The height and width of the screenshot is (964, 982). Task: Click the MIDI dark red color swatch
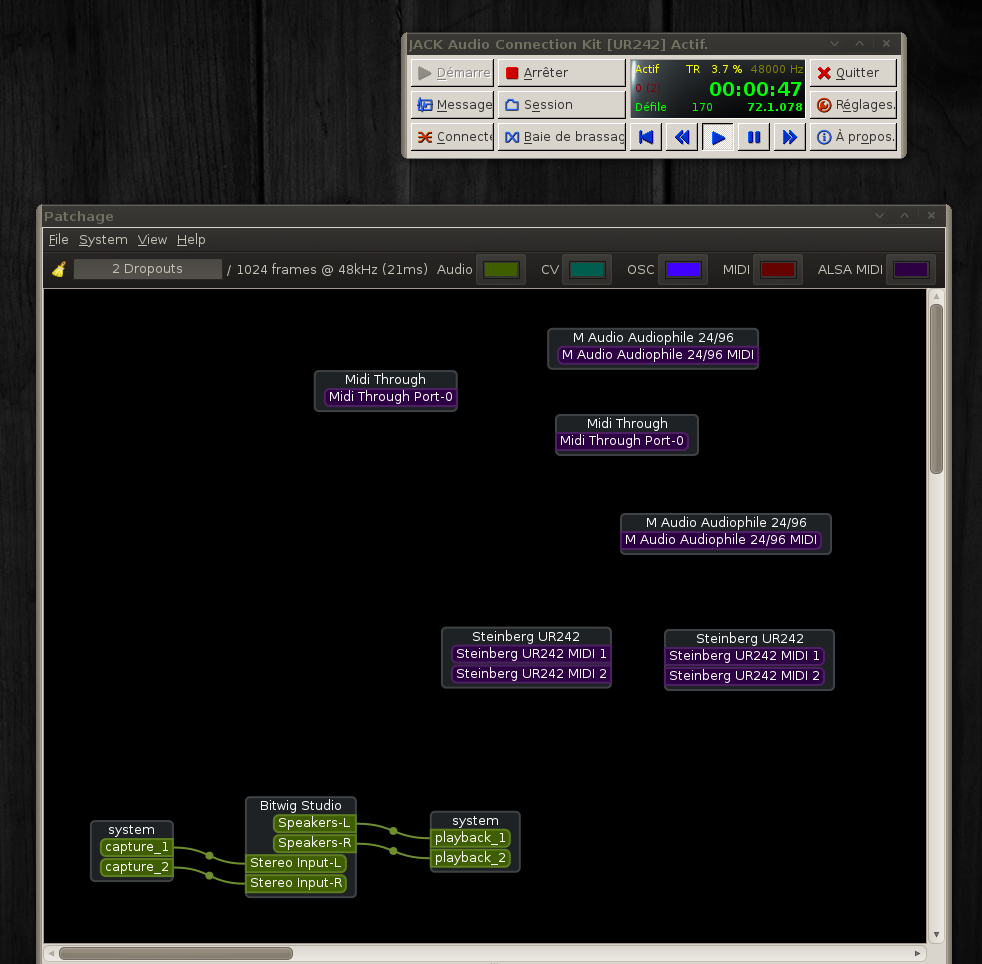[778, 269]
